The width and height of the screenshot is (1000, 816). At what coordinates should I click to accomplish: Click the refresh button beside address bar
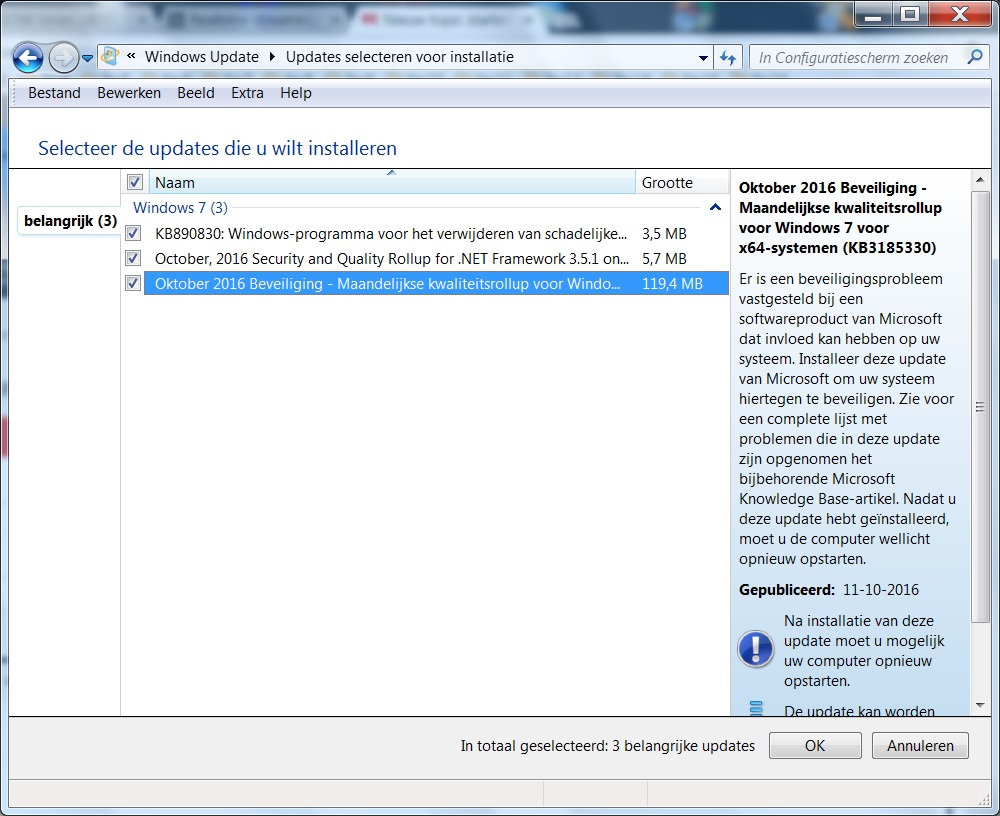click(x=728, y=57)
